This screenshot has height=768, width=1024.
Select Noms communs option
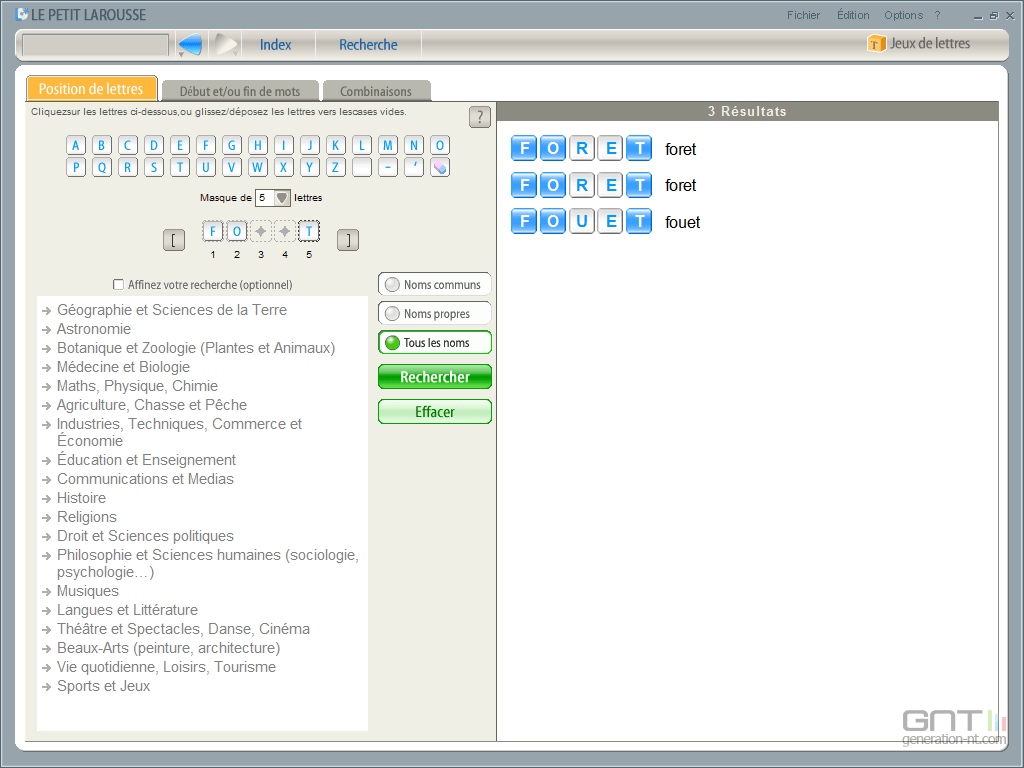[434, 285]
